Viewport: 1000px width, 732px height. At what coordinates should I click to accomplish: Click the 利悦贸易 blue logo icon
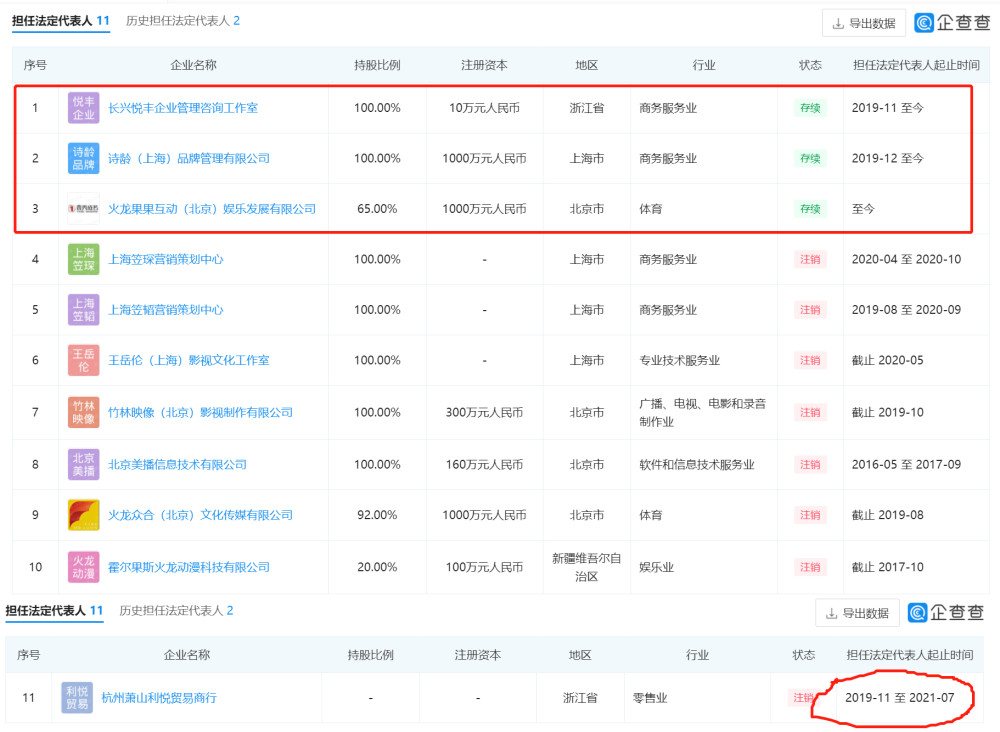[x=77, y=698]
